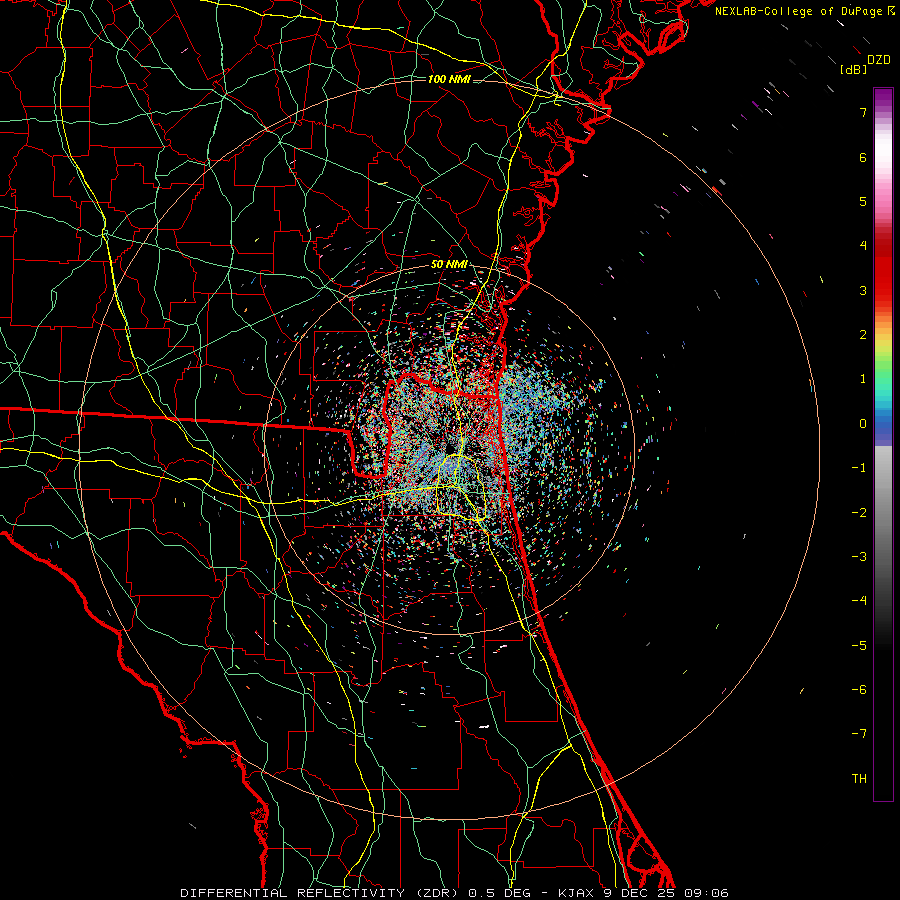This screenshot has width=900, height=900.
Task: Click the NEXLAB-College of DuPage label
Action: 799,11
